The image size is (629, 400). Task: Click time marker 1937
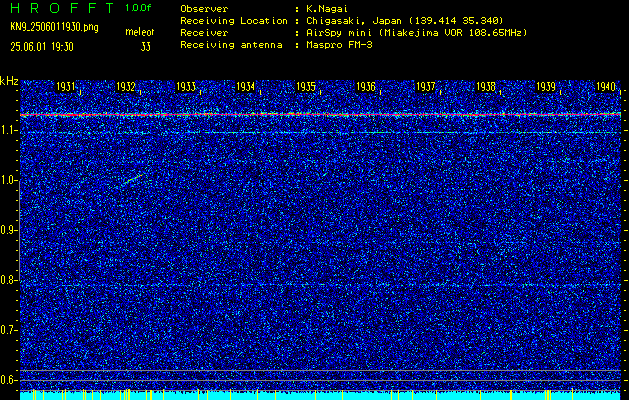pyautogui.click(x=426, y=87)
